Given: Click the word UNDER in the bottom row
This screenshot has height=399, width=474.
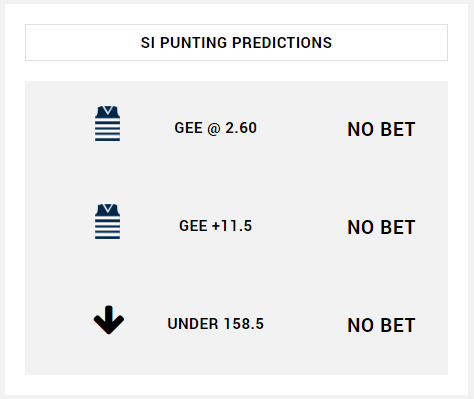Looking at the screenshot, I should [x=193, y=324].
